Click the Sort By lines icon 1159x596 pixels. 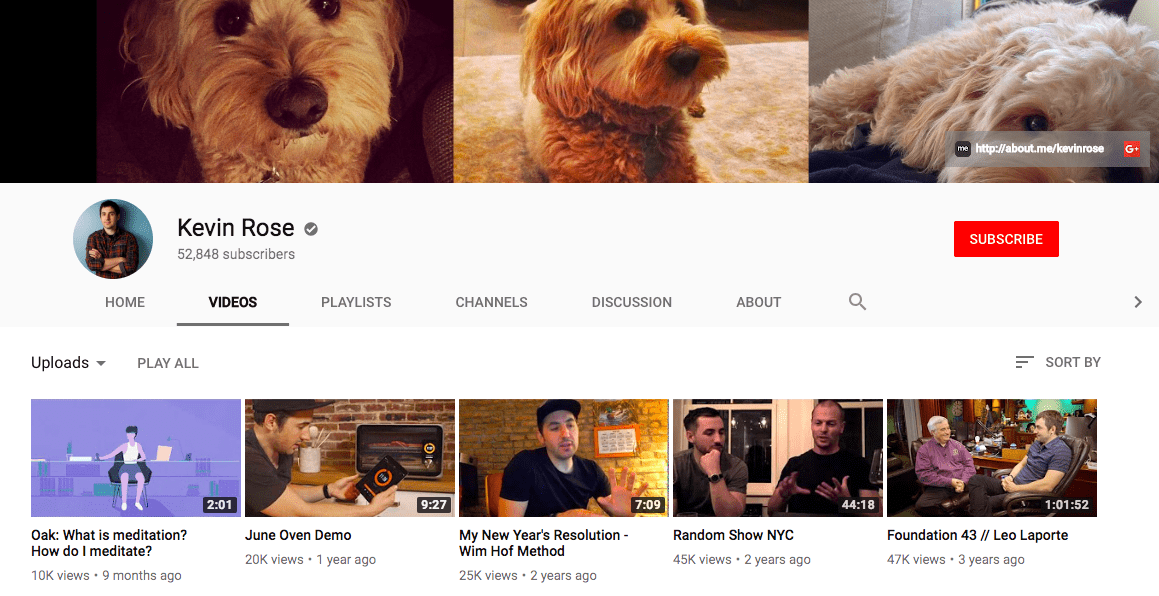tap(1024, 362)
